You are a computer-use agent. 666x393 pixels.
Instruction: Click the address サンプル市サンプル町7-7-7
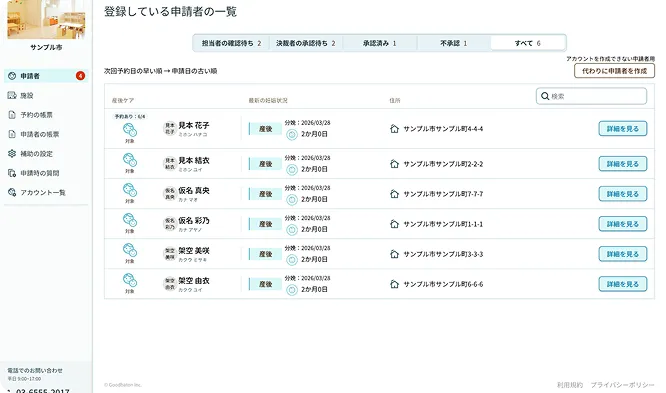[x=443, y=194]
